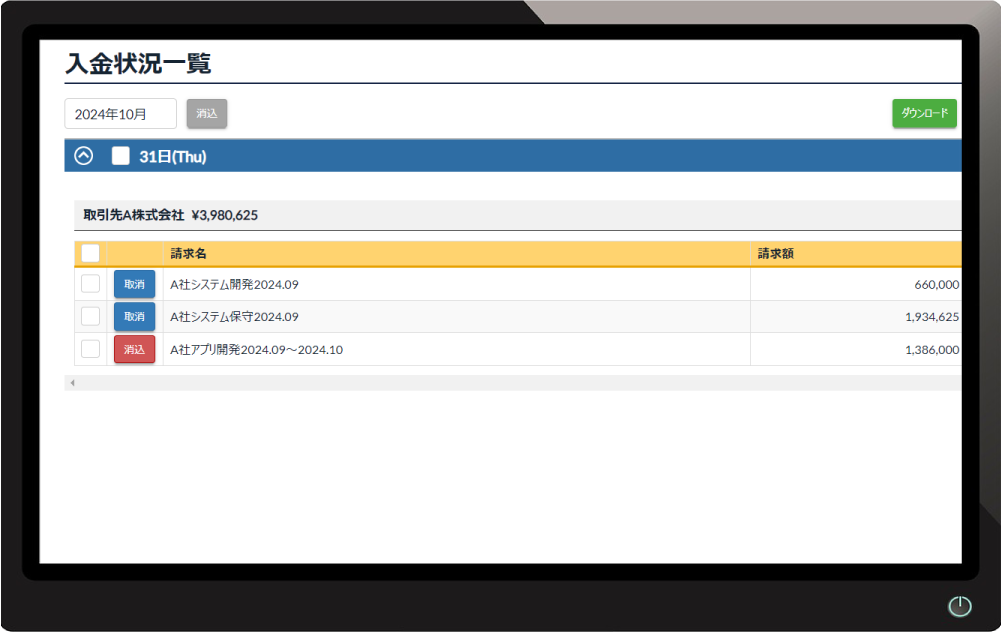Click the 請求額 column header

[855, 254]
